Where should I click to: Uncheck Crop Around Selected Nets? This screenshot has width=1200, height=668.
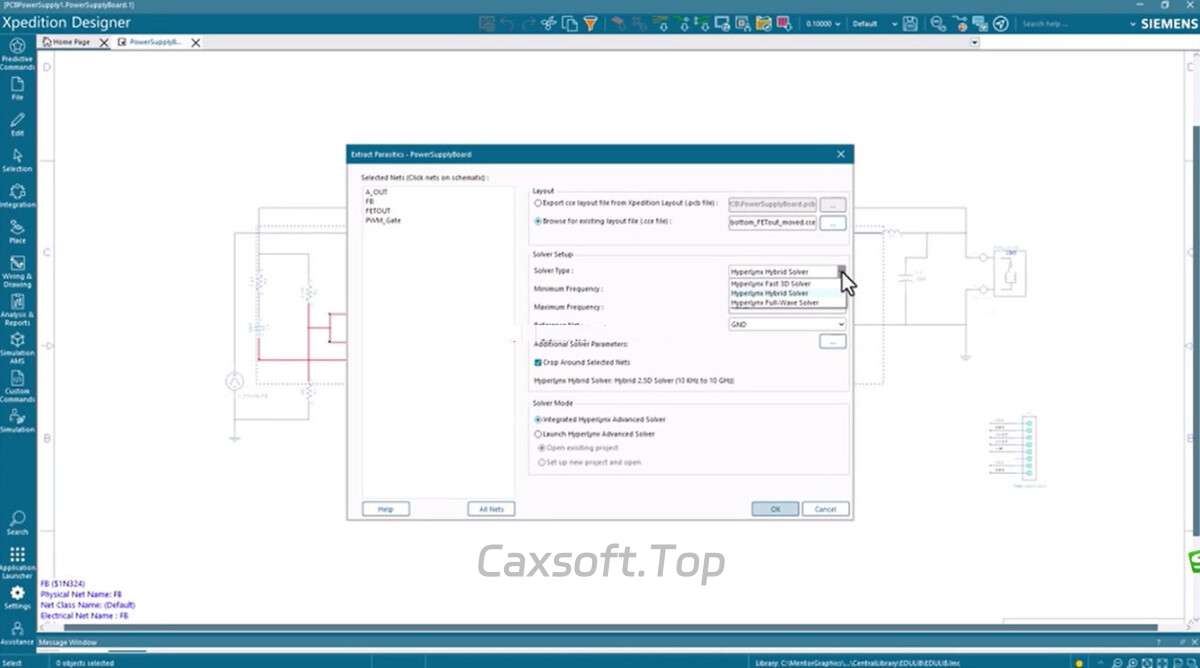[539, 362]
